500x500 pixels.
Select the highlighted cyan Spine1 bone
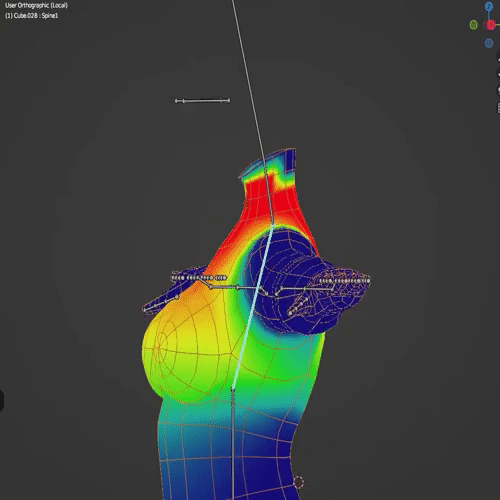[253, 307]
